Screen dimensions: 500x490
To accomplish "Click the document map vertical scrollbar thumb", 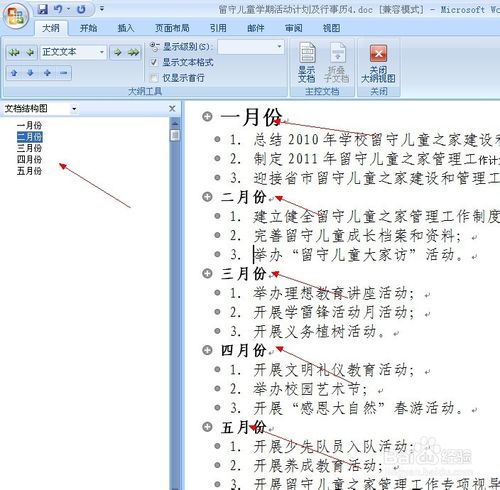I will click(175, 135).
